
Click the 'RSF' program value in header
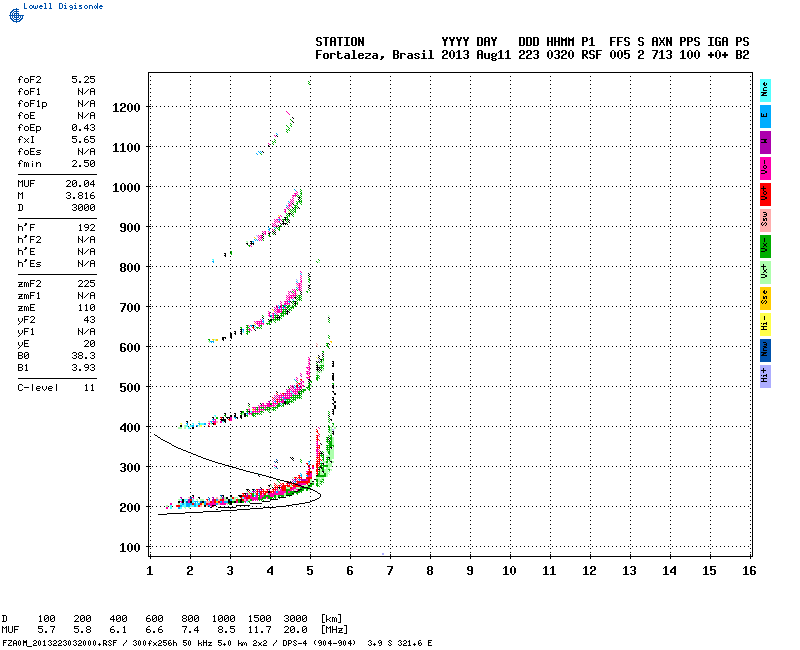pos(591,55)
